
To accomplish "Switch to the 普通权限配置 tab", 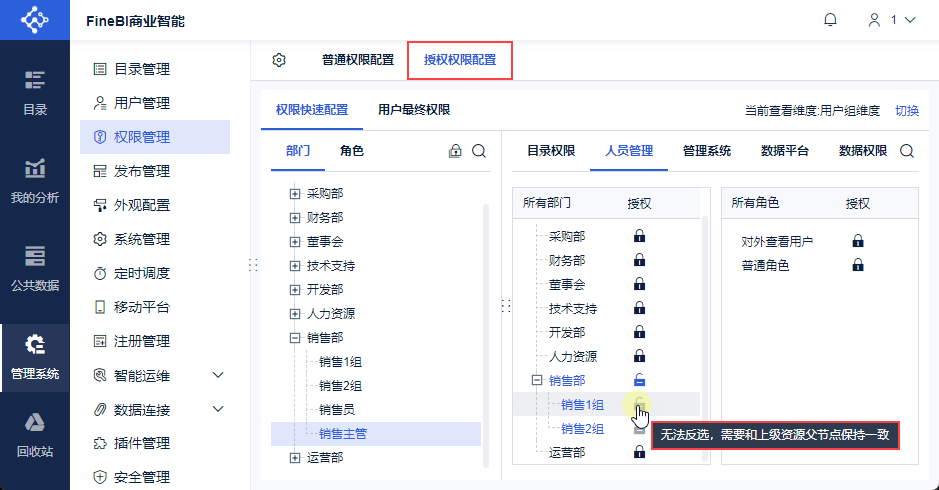I will 358,60.
